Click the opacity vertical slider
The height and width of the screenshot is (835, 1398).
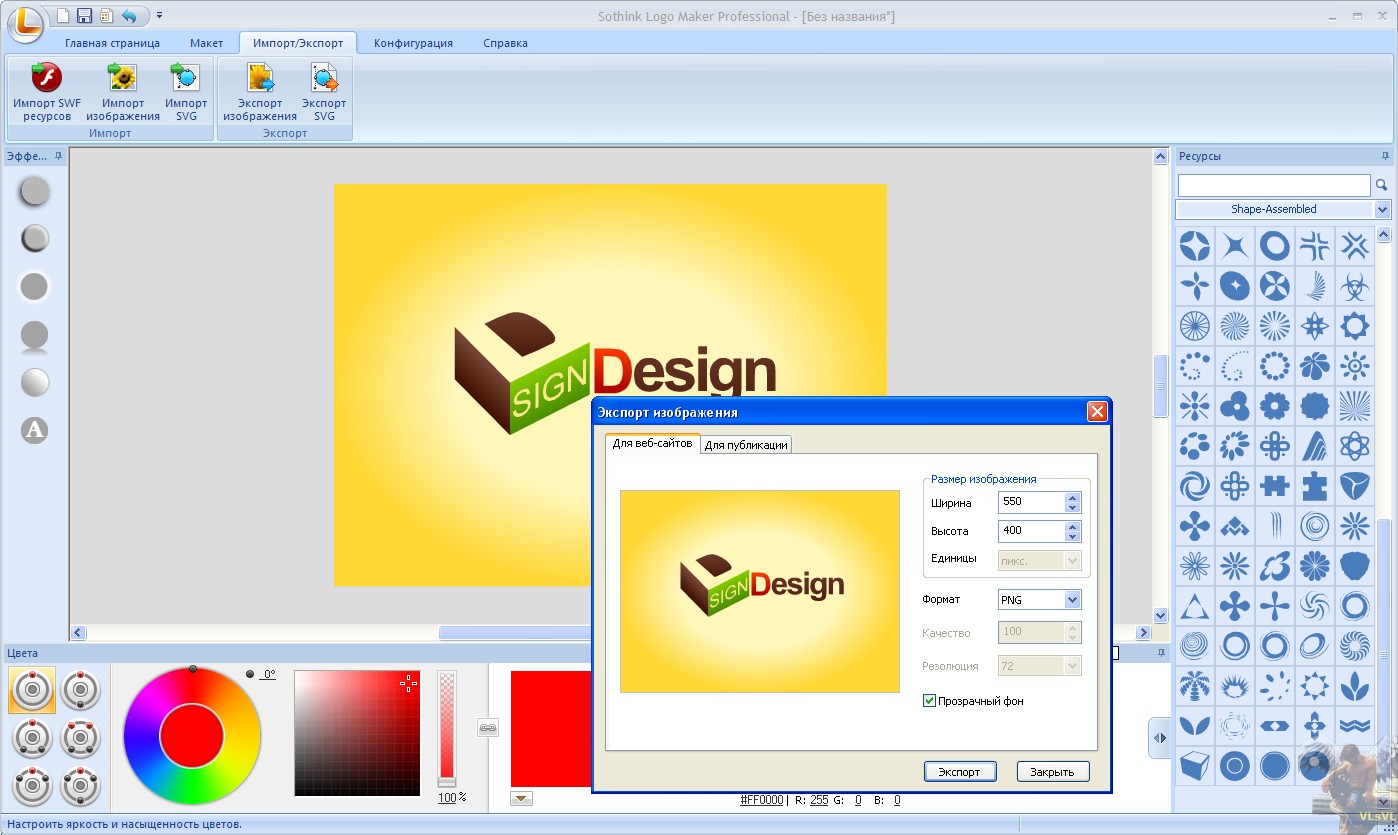447,728
